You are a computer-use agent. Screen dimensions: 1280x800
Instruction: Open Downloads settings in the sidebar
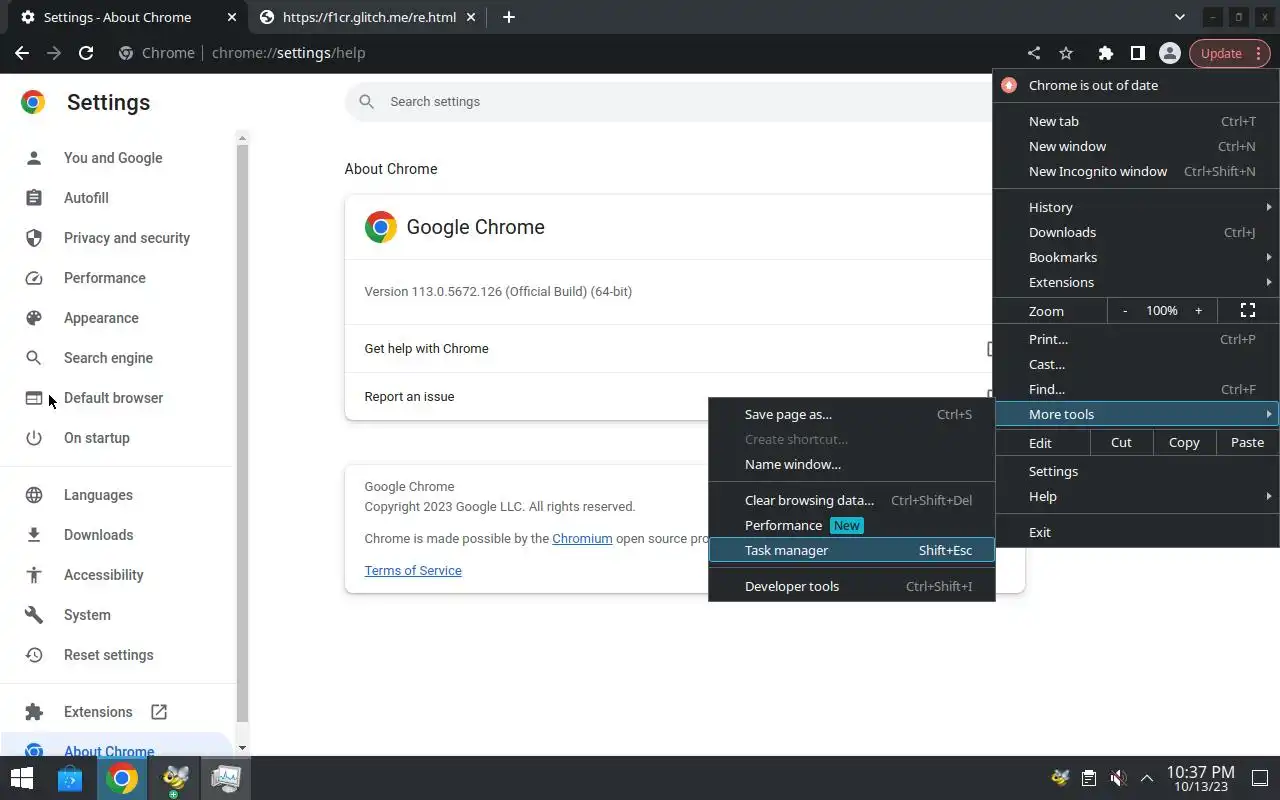[x=98, y=535]
